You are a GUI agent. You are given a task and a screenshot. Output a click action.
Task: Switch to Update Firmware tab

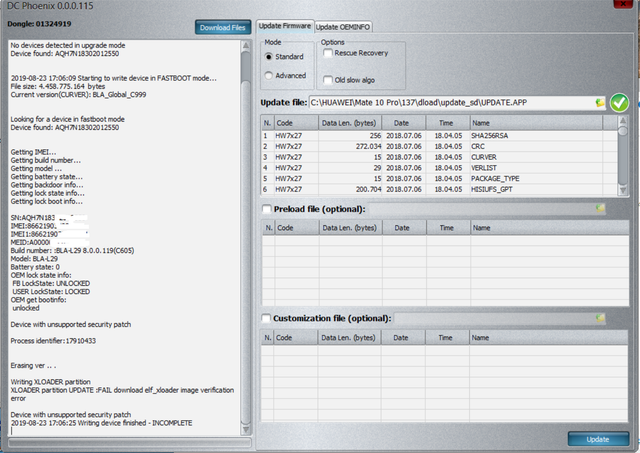285,26
